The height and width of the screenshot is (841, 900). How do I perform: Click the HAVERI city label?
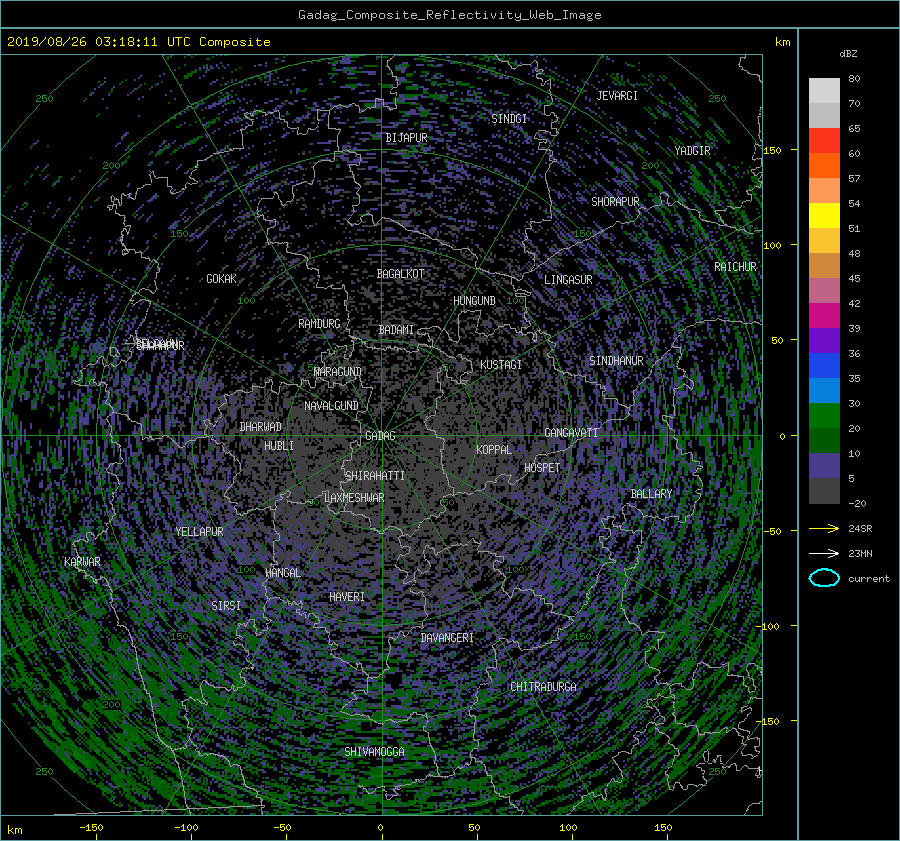click(x=347, y=597)
